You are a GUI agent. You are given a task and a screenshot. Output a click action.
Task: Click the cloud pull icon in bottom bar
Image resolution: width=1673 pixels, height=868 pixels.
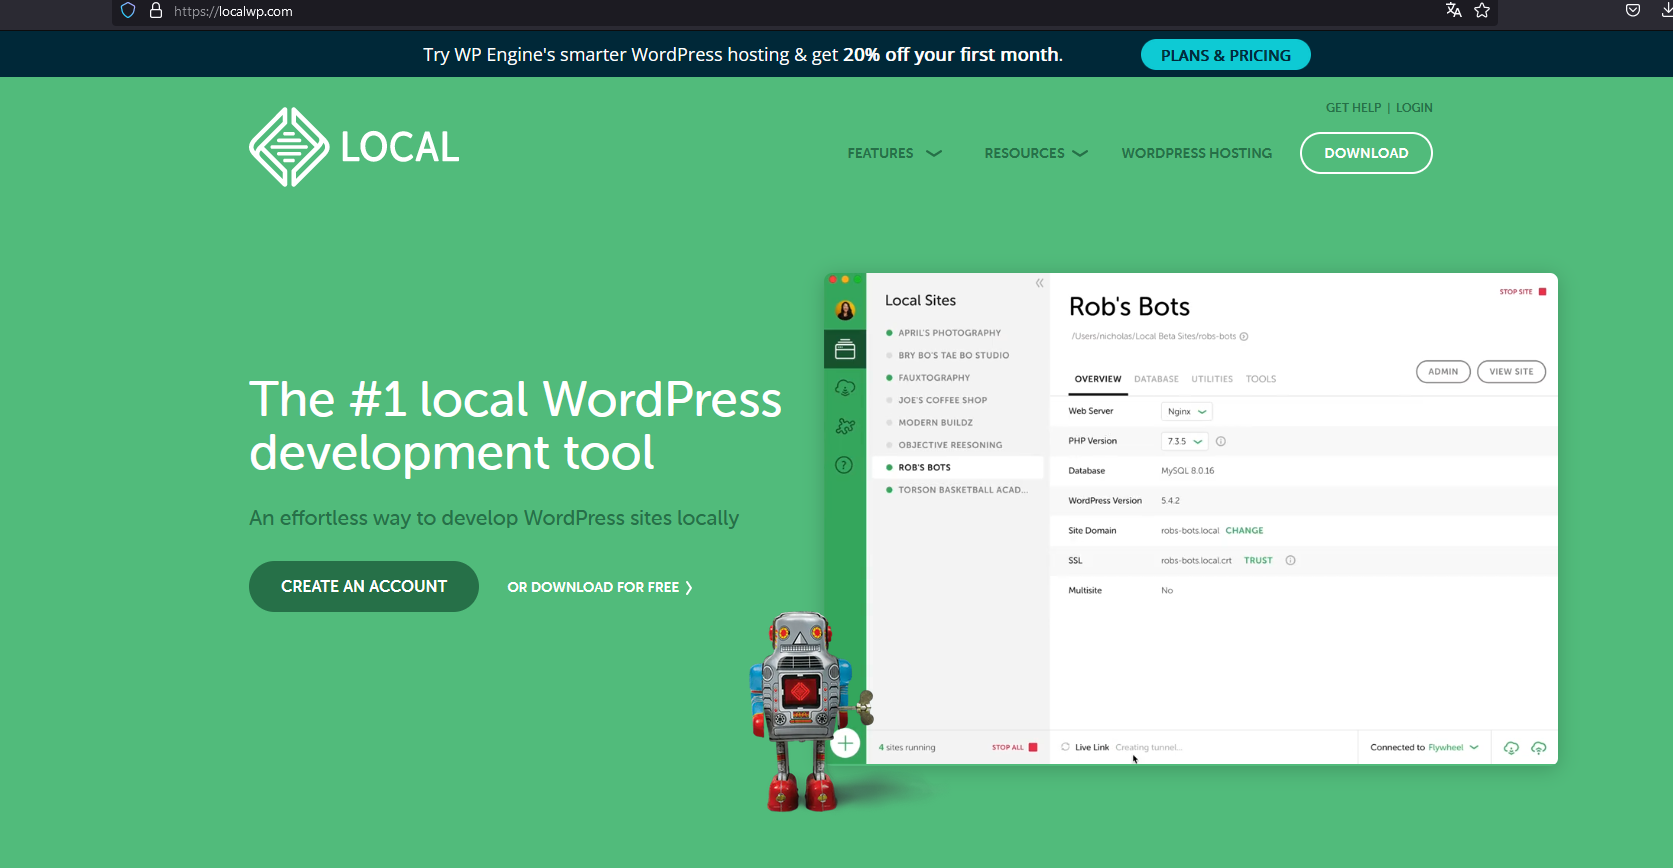1511,748
